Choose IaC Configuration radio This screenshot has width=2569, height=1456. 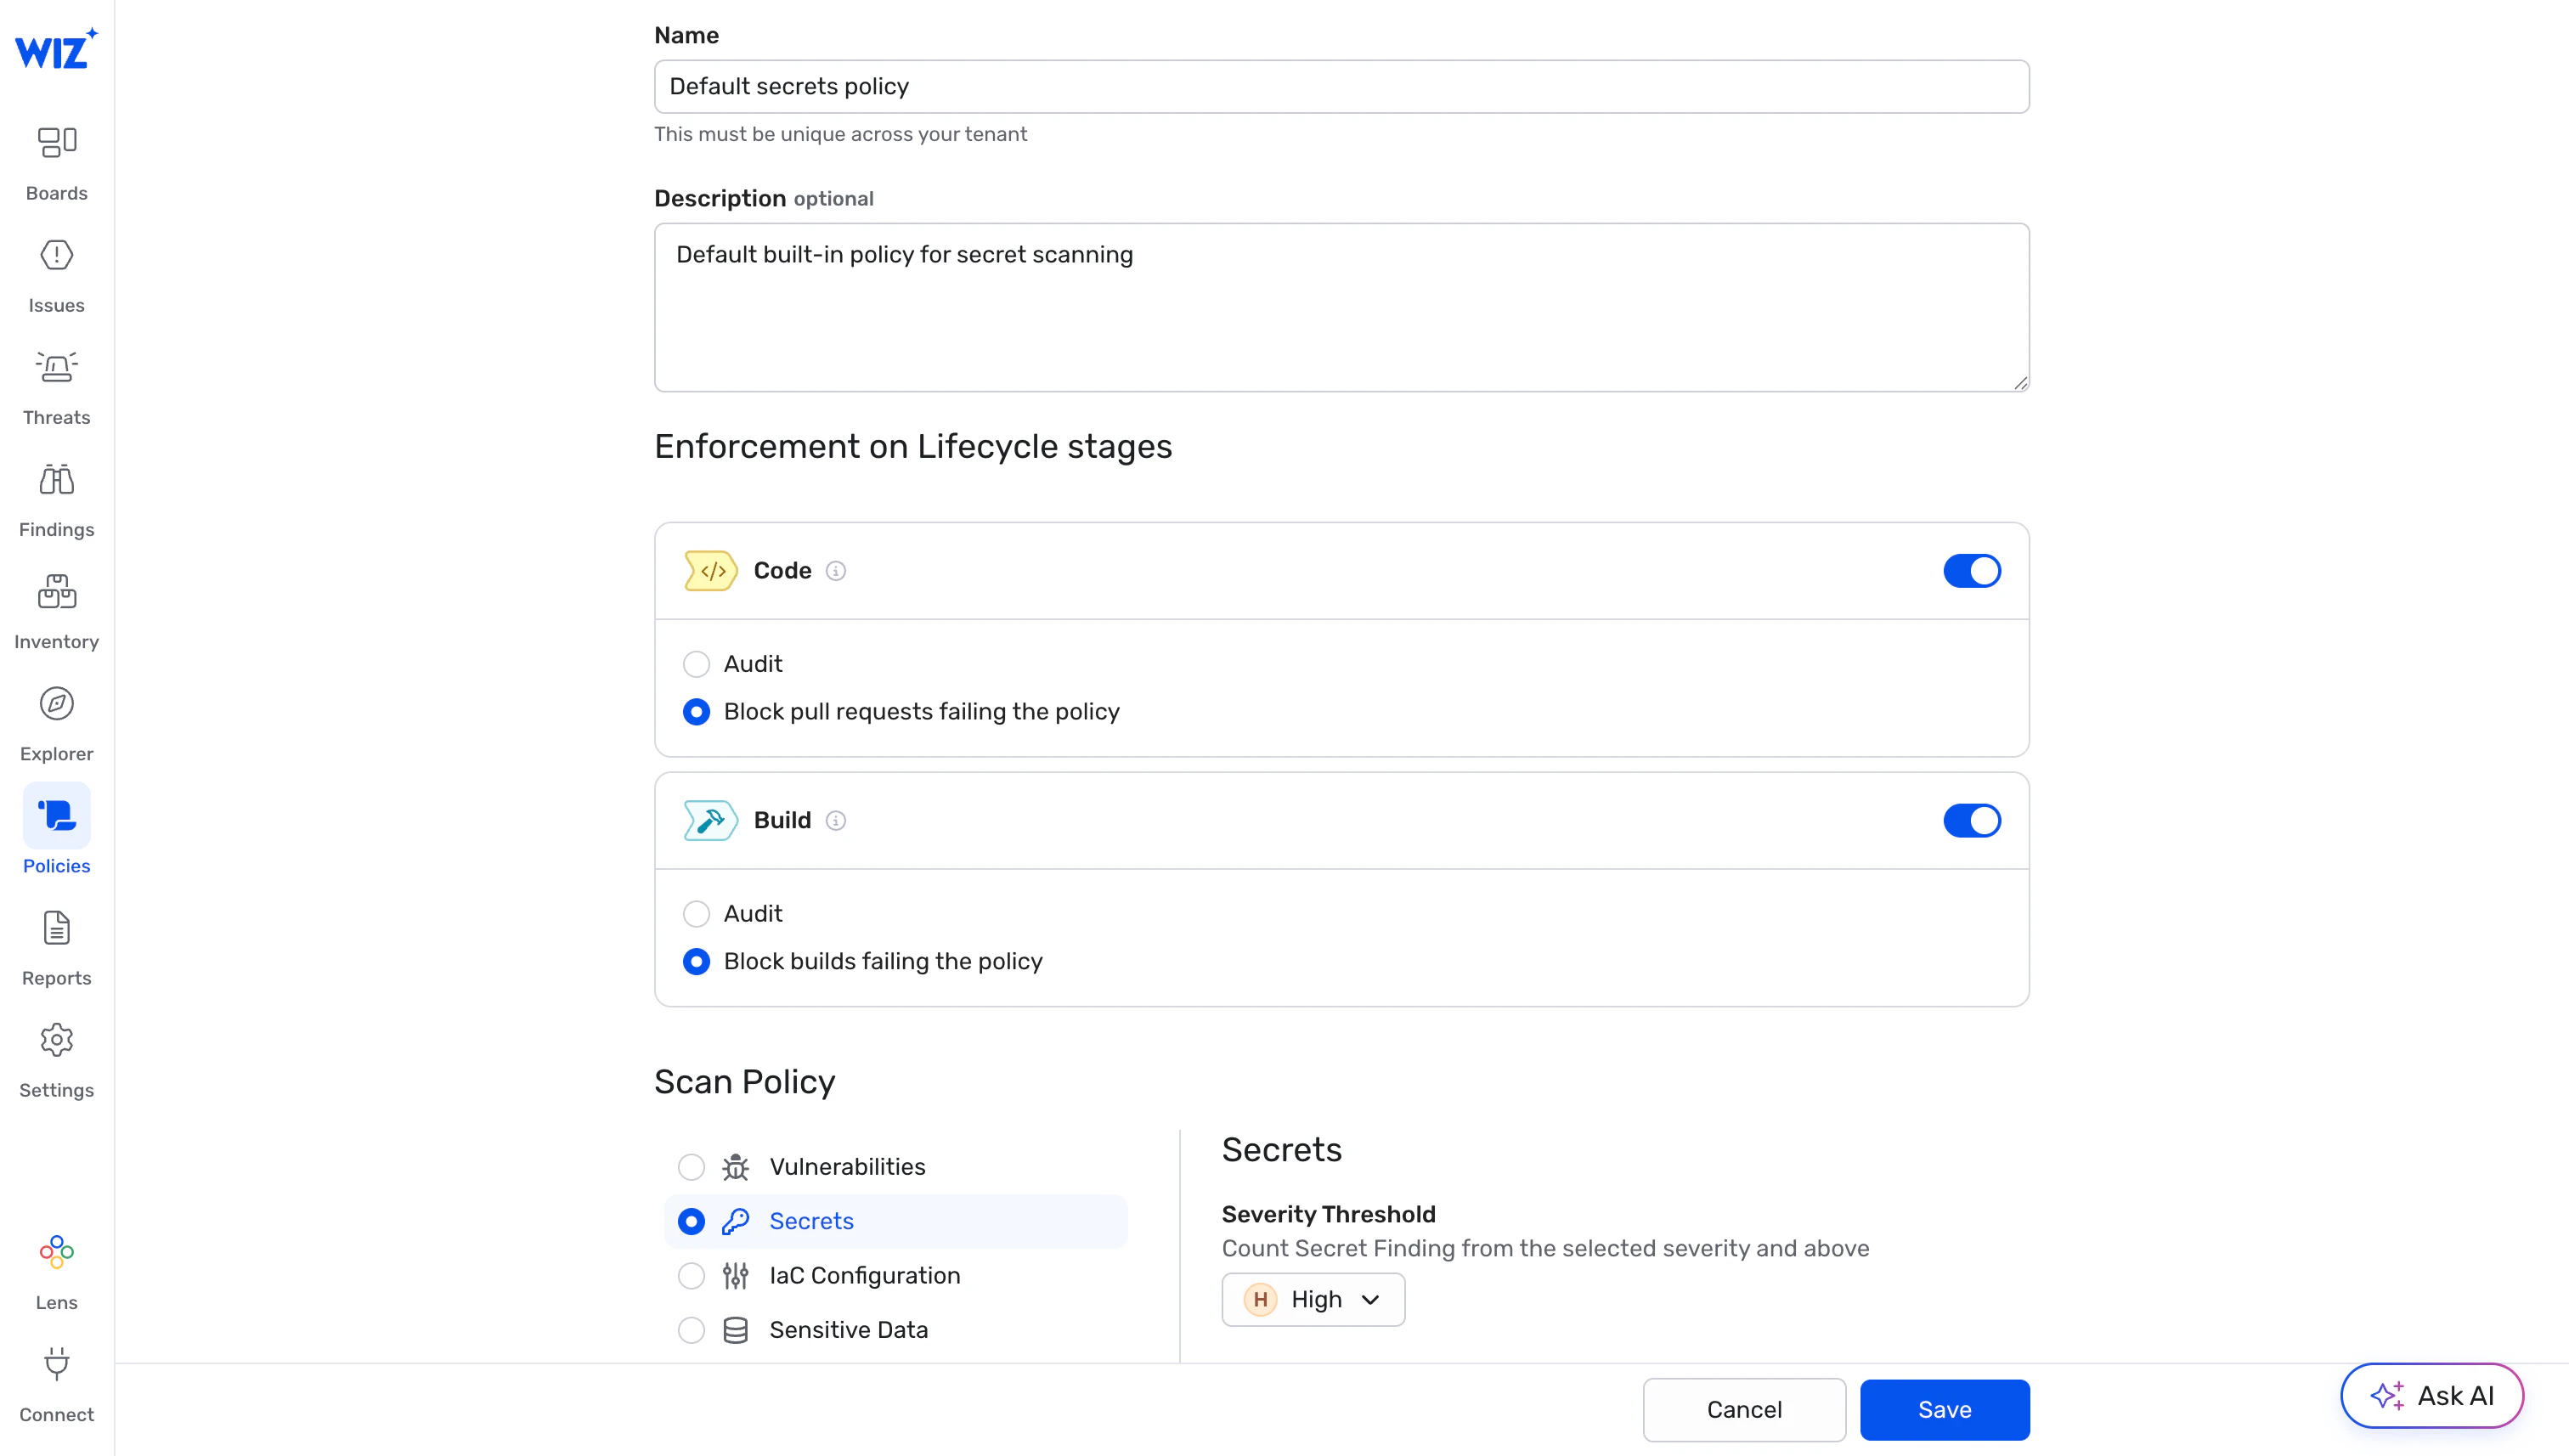point(691,1276)
